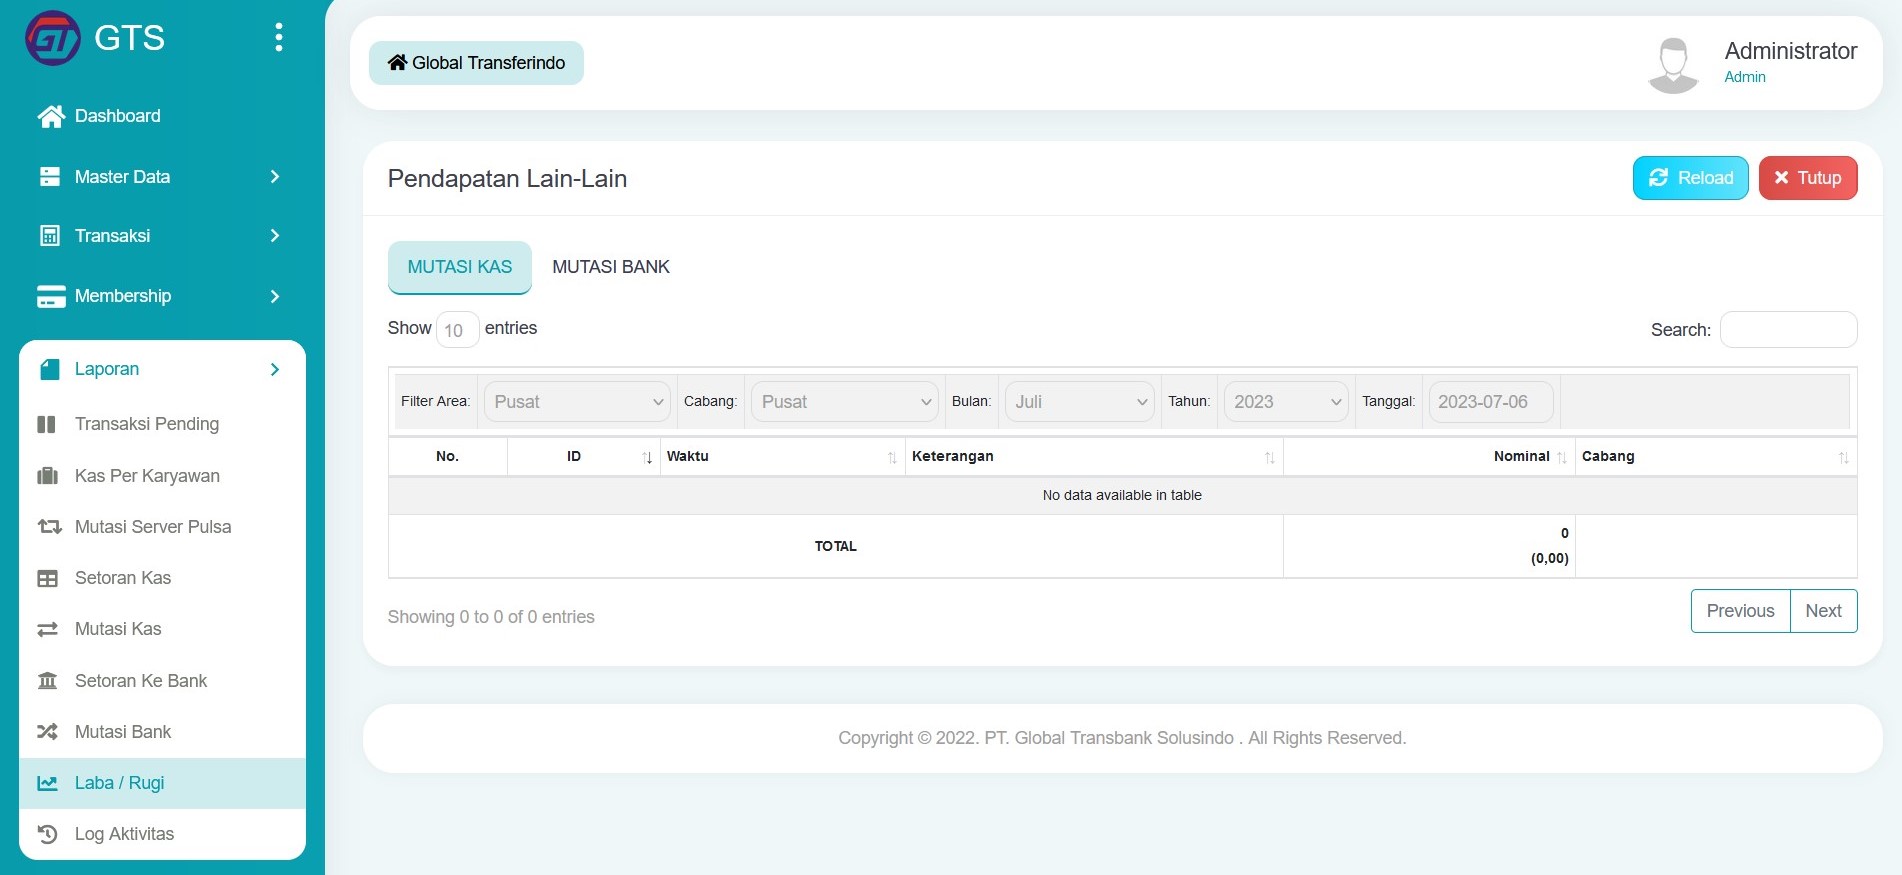Click the Membership card icon
This screenshot has width=1902, height=875.
point(51,296)
